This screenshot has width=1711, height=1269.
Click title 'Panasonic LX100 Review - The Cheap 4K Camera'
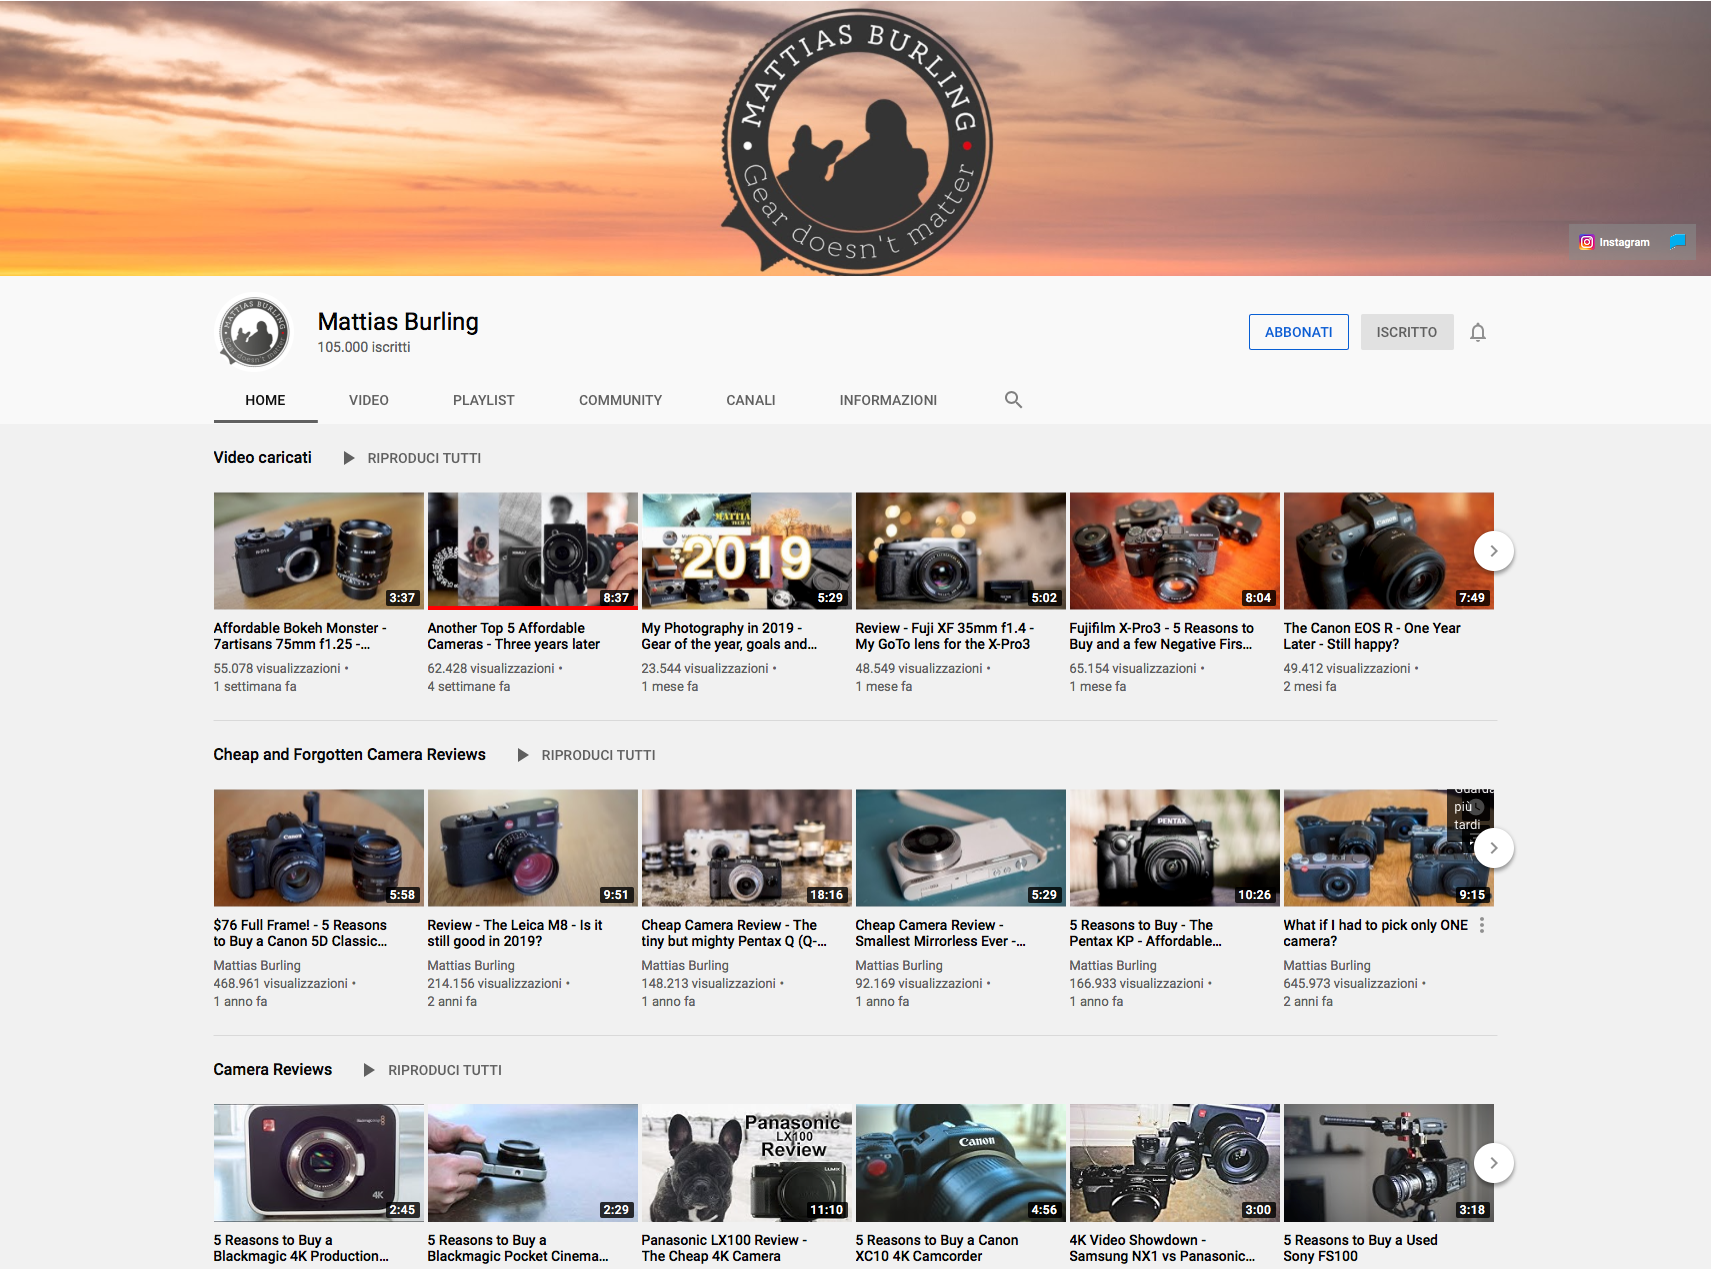click(x=724, y=1248)
